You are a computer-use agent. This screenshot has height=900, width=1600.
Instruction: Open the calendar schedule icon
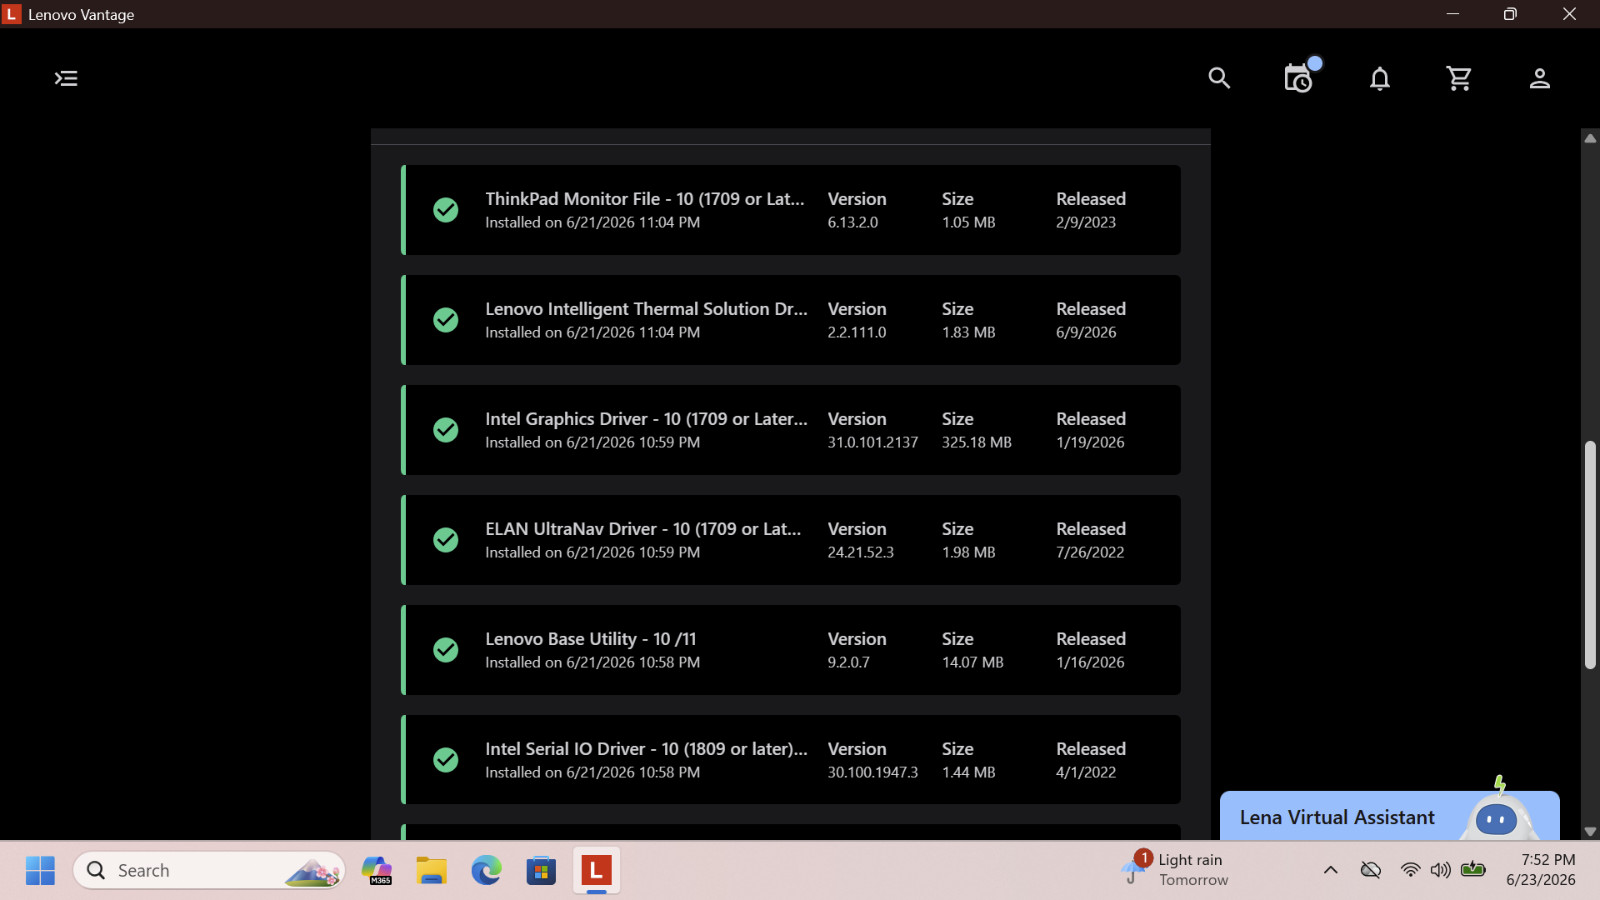click(x=1299, y=77)
